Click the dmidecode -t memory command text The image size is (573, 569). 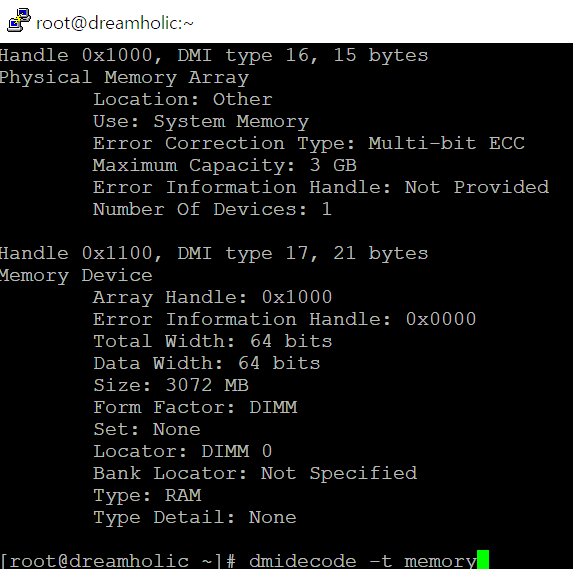[363, 561]
